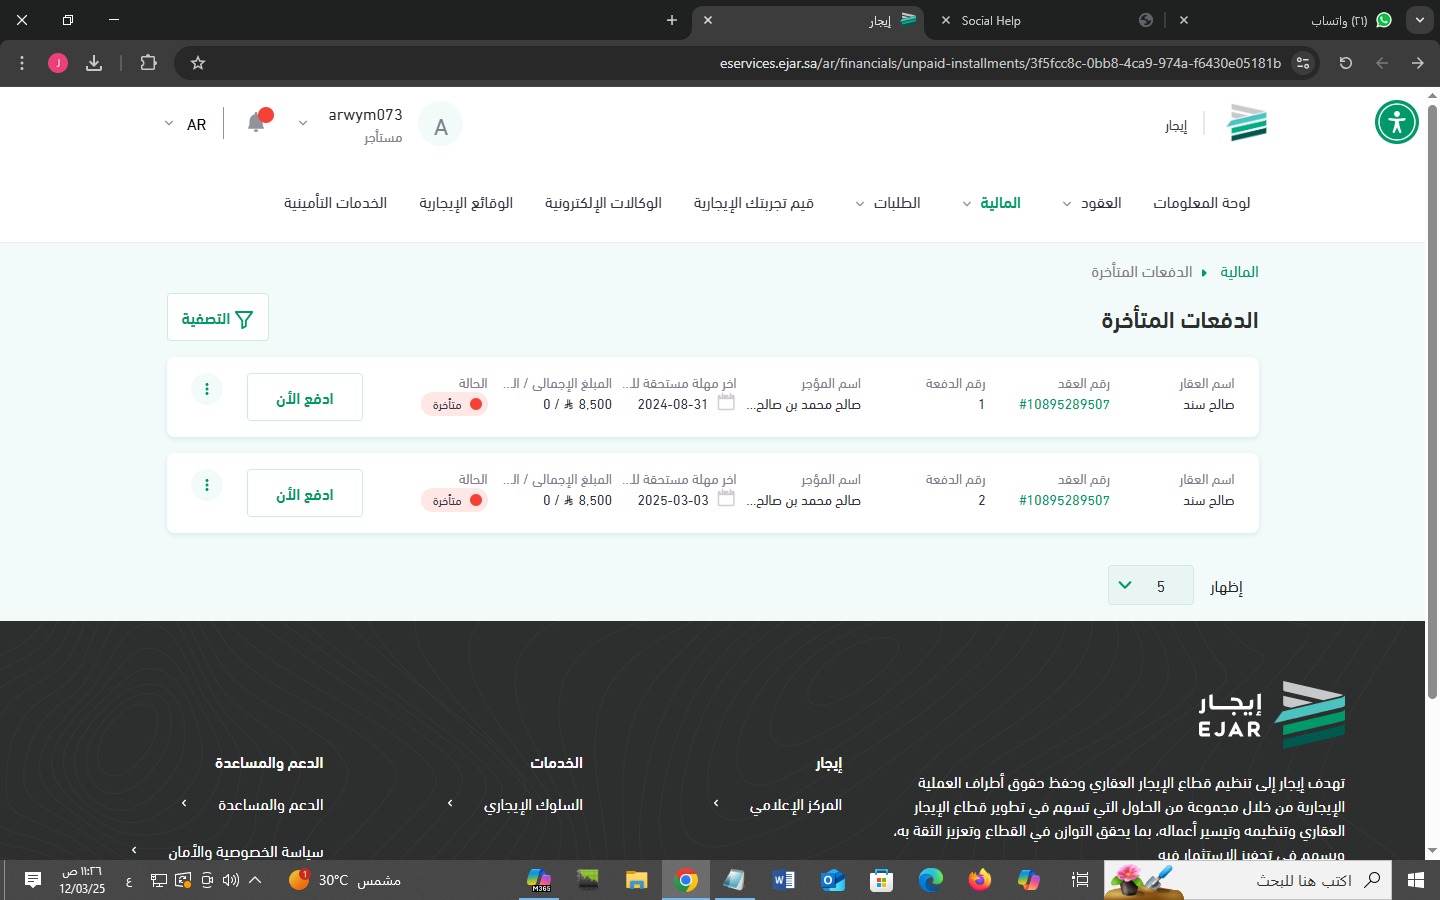Open the العقود menu
Image resolution: width=1440 pixels, height=900 pixels.
(1091, 203)
